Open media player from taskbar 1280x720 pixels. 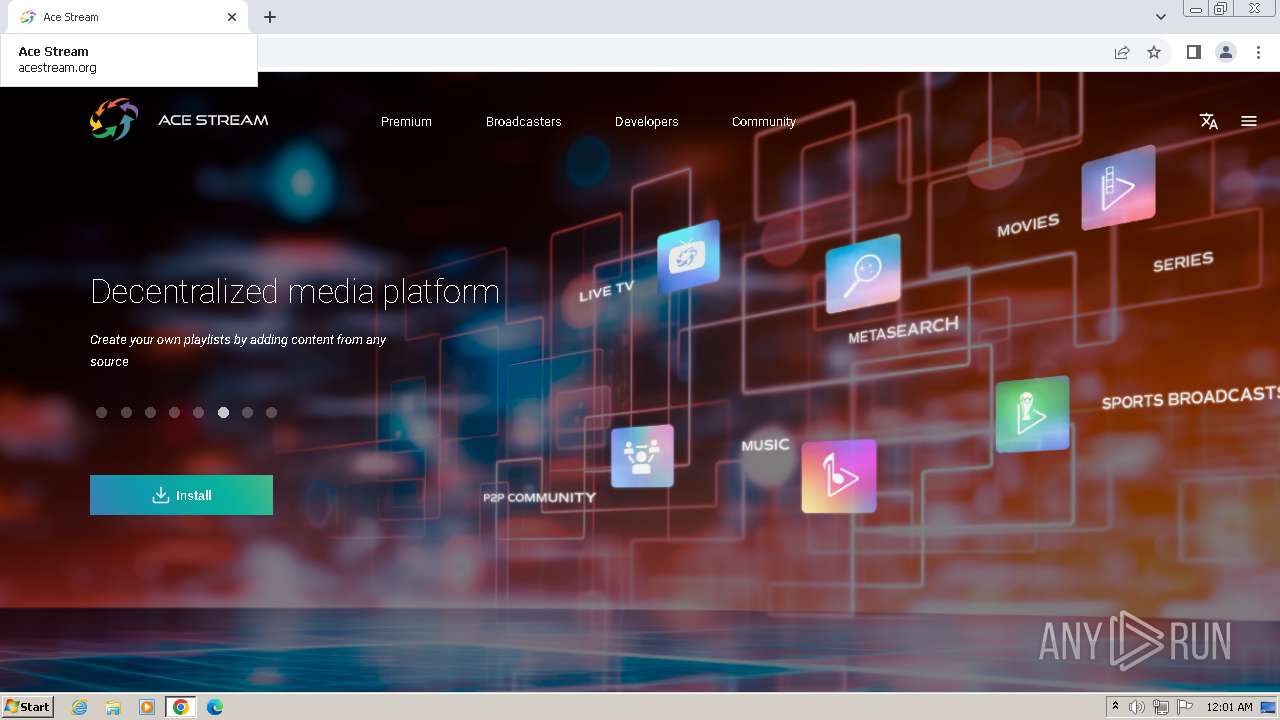click(147, 707)
